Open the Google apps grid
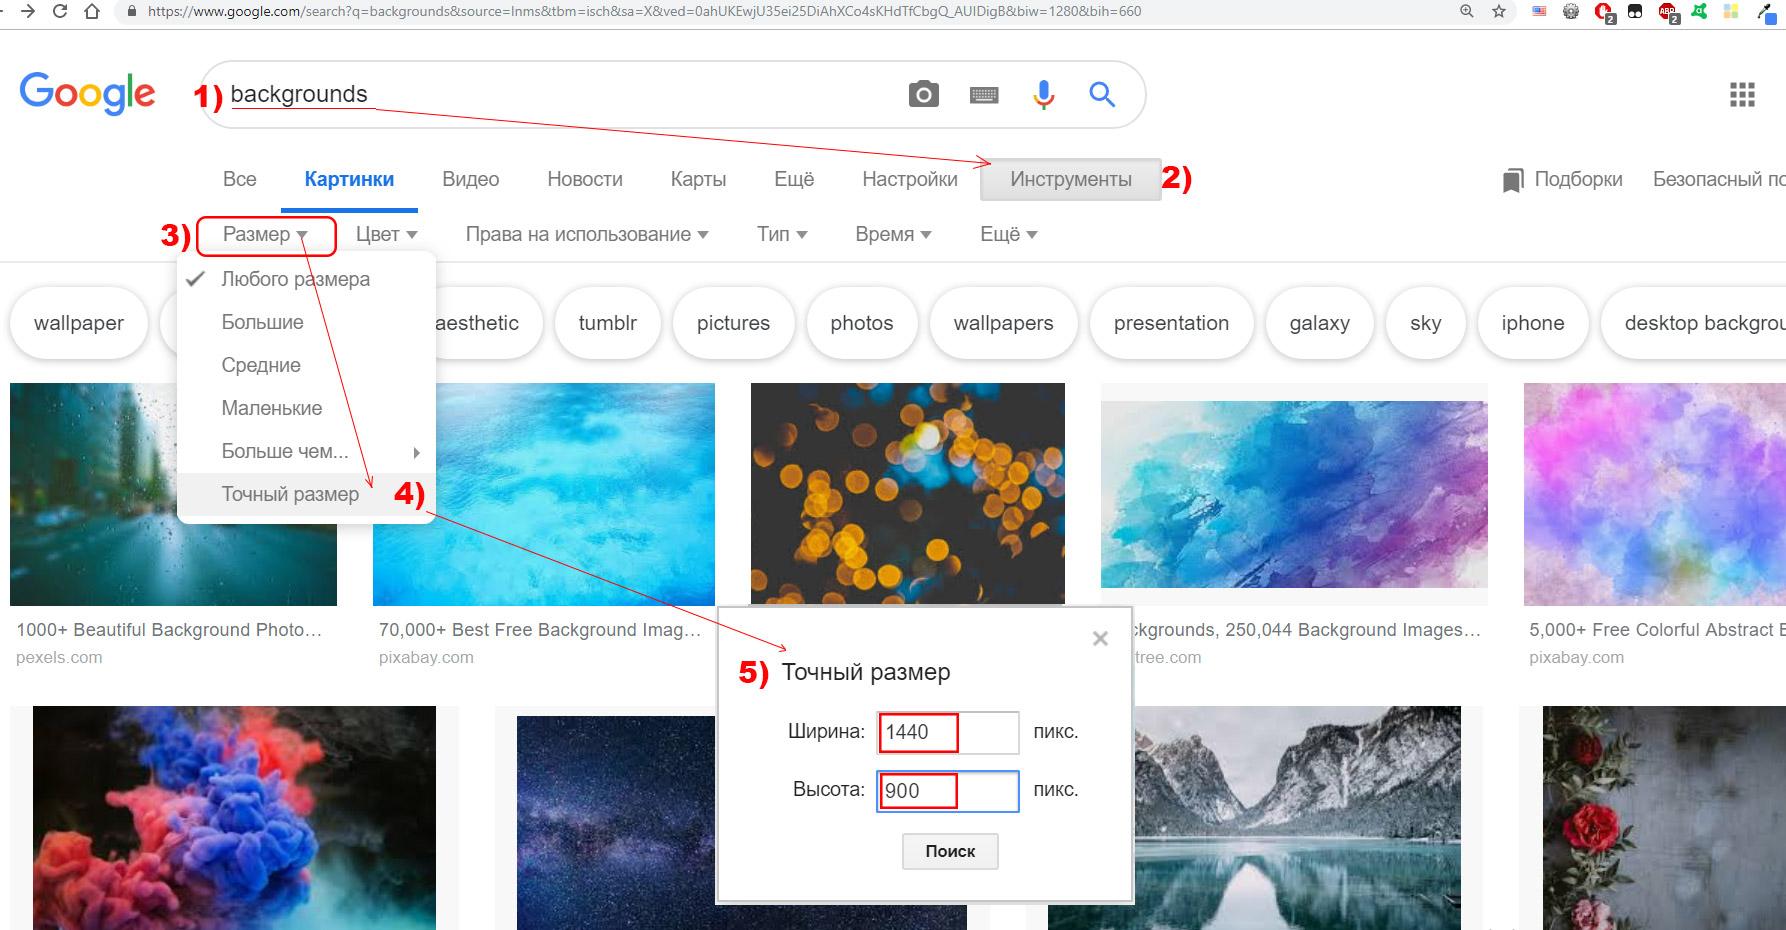 coord(1742,95)
